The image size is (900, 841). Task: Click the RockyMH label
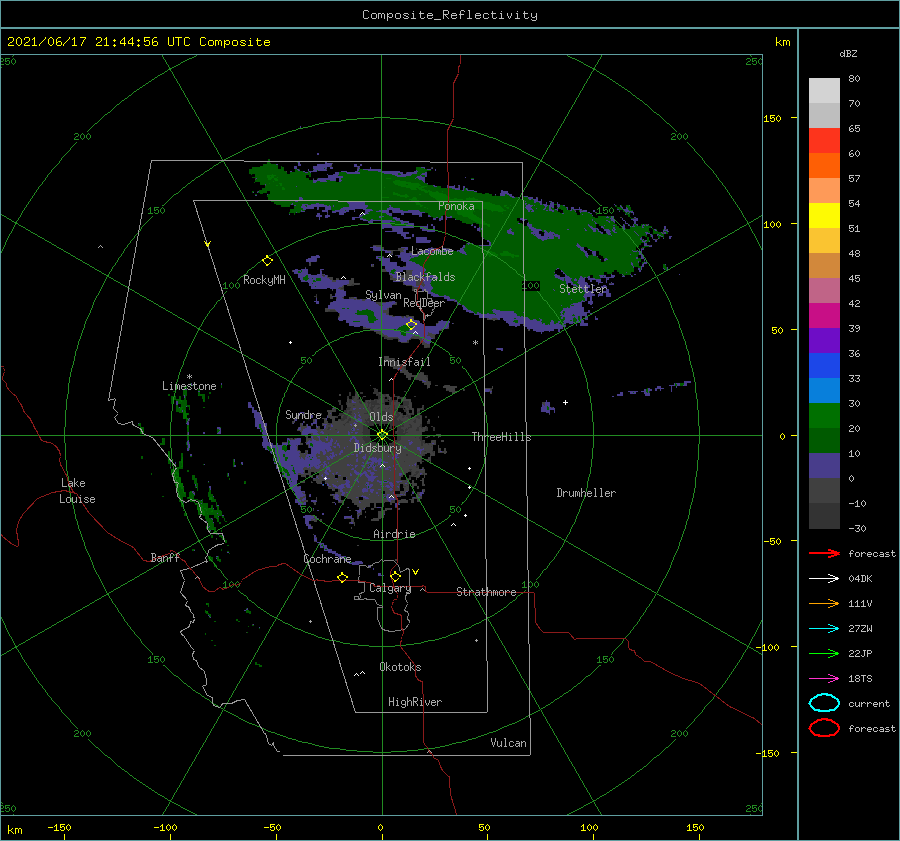[264, 280]
